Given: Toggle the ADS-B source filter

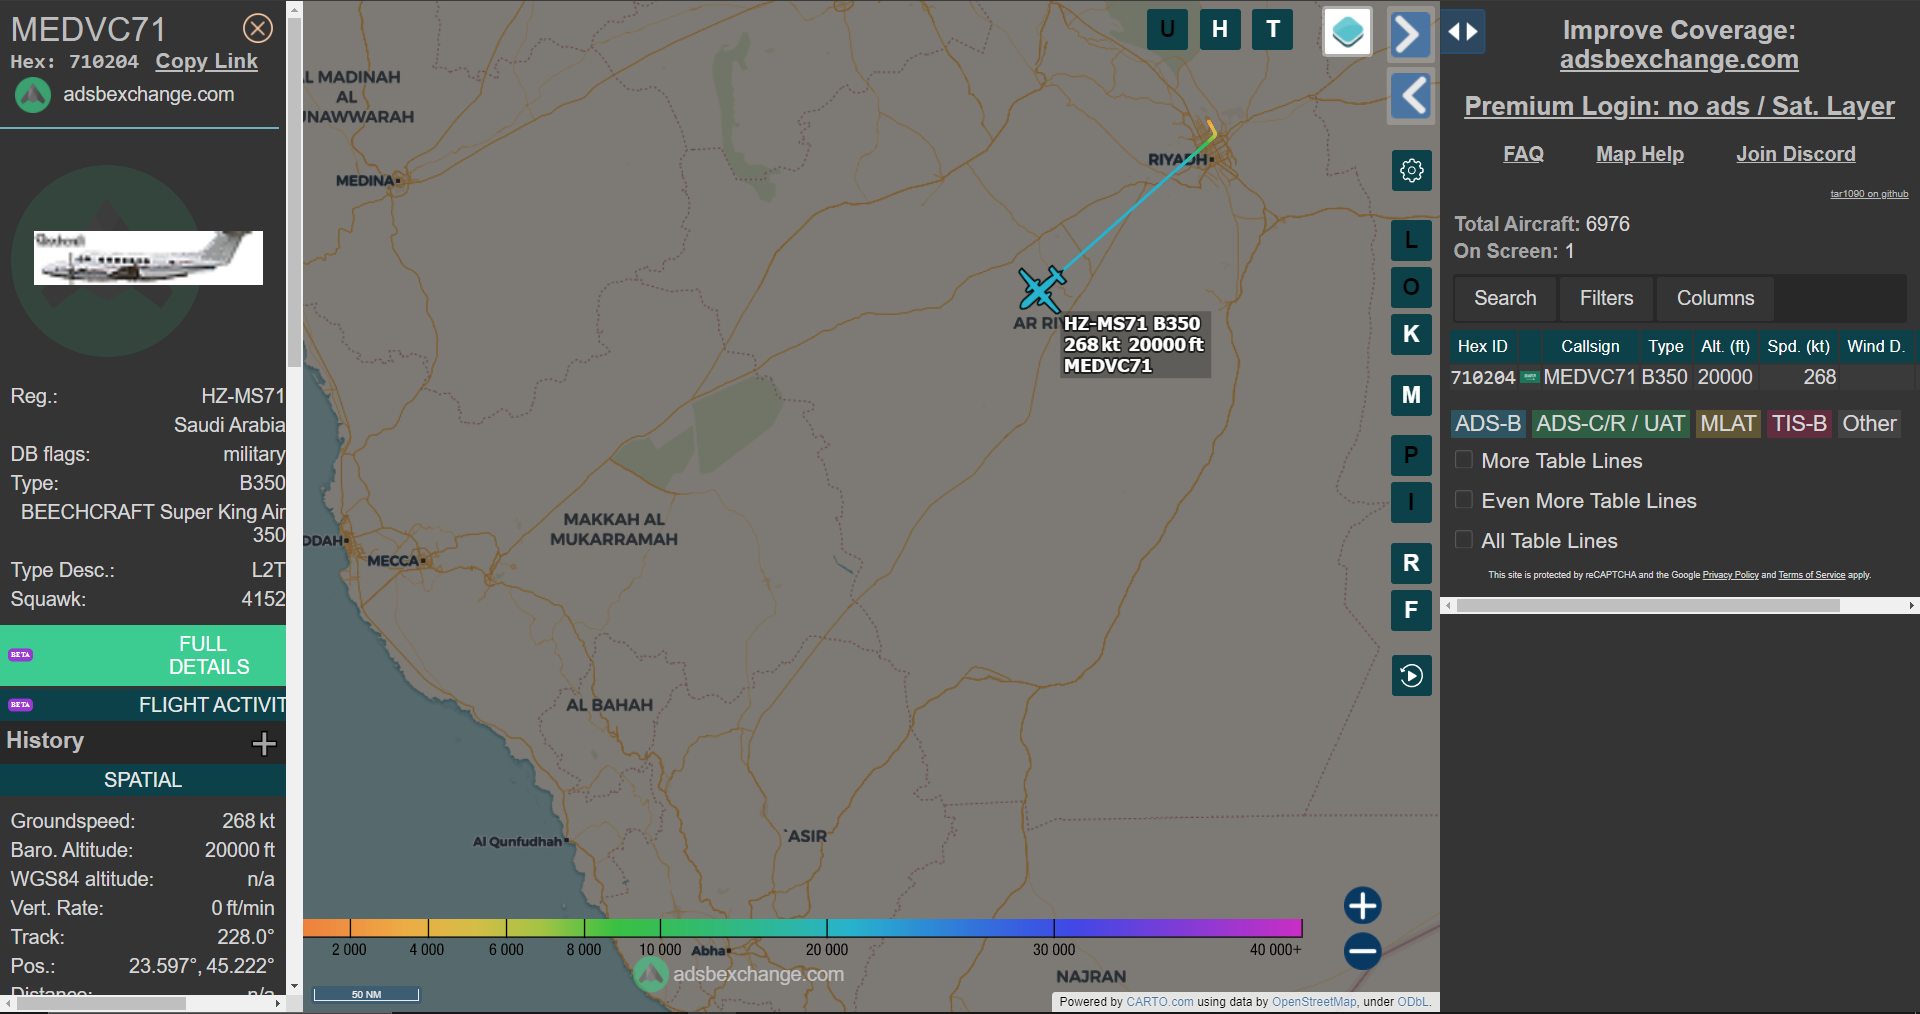Looking at the screenshot, I should [x=1488, y=424].
